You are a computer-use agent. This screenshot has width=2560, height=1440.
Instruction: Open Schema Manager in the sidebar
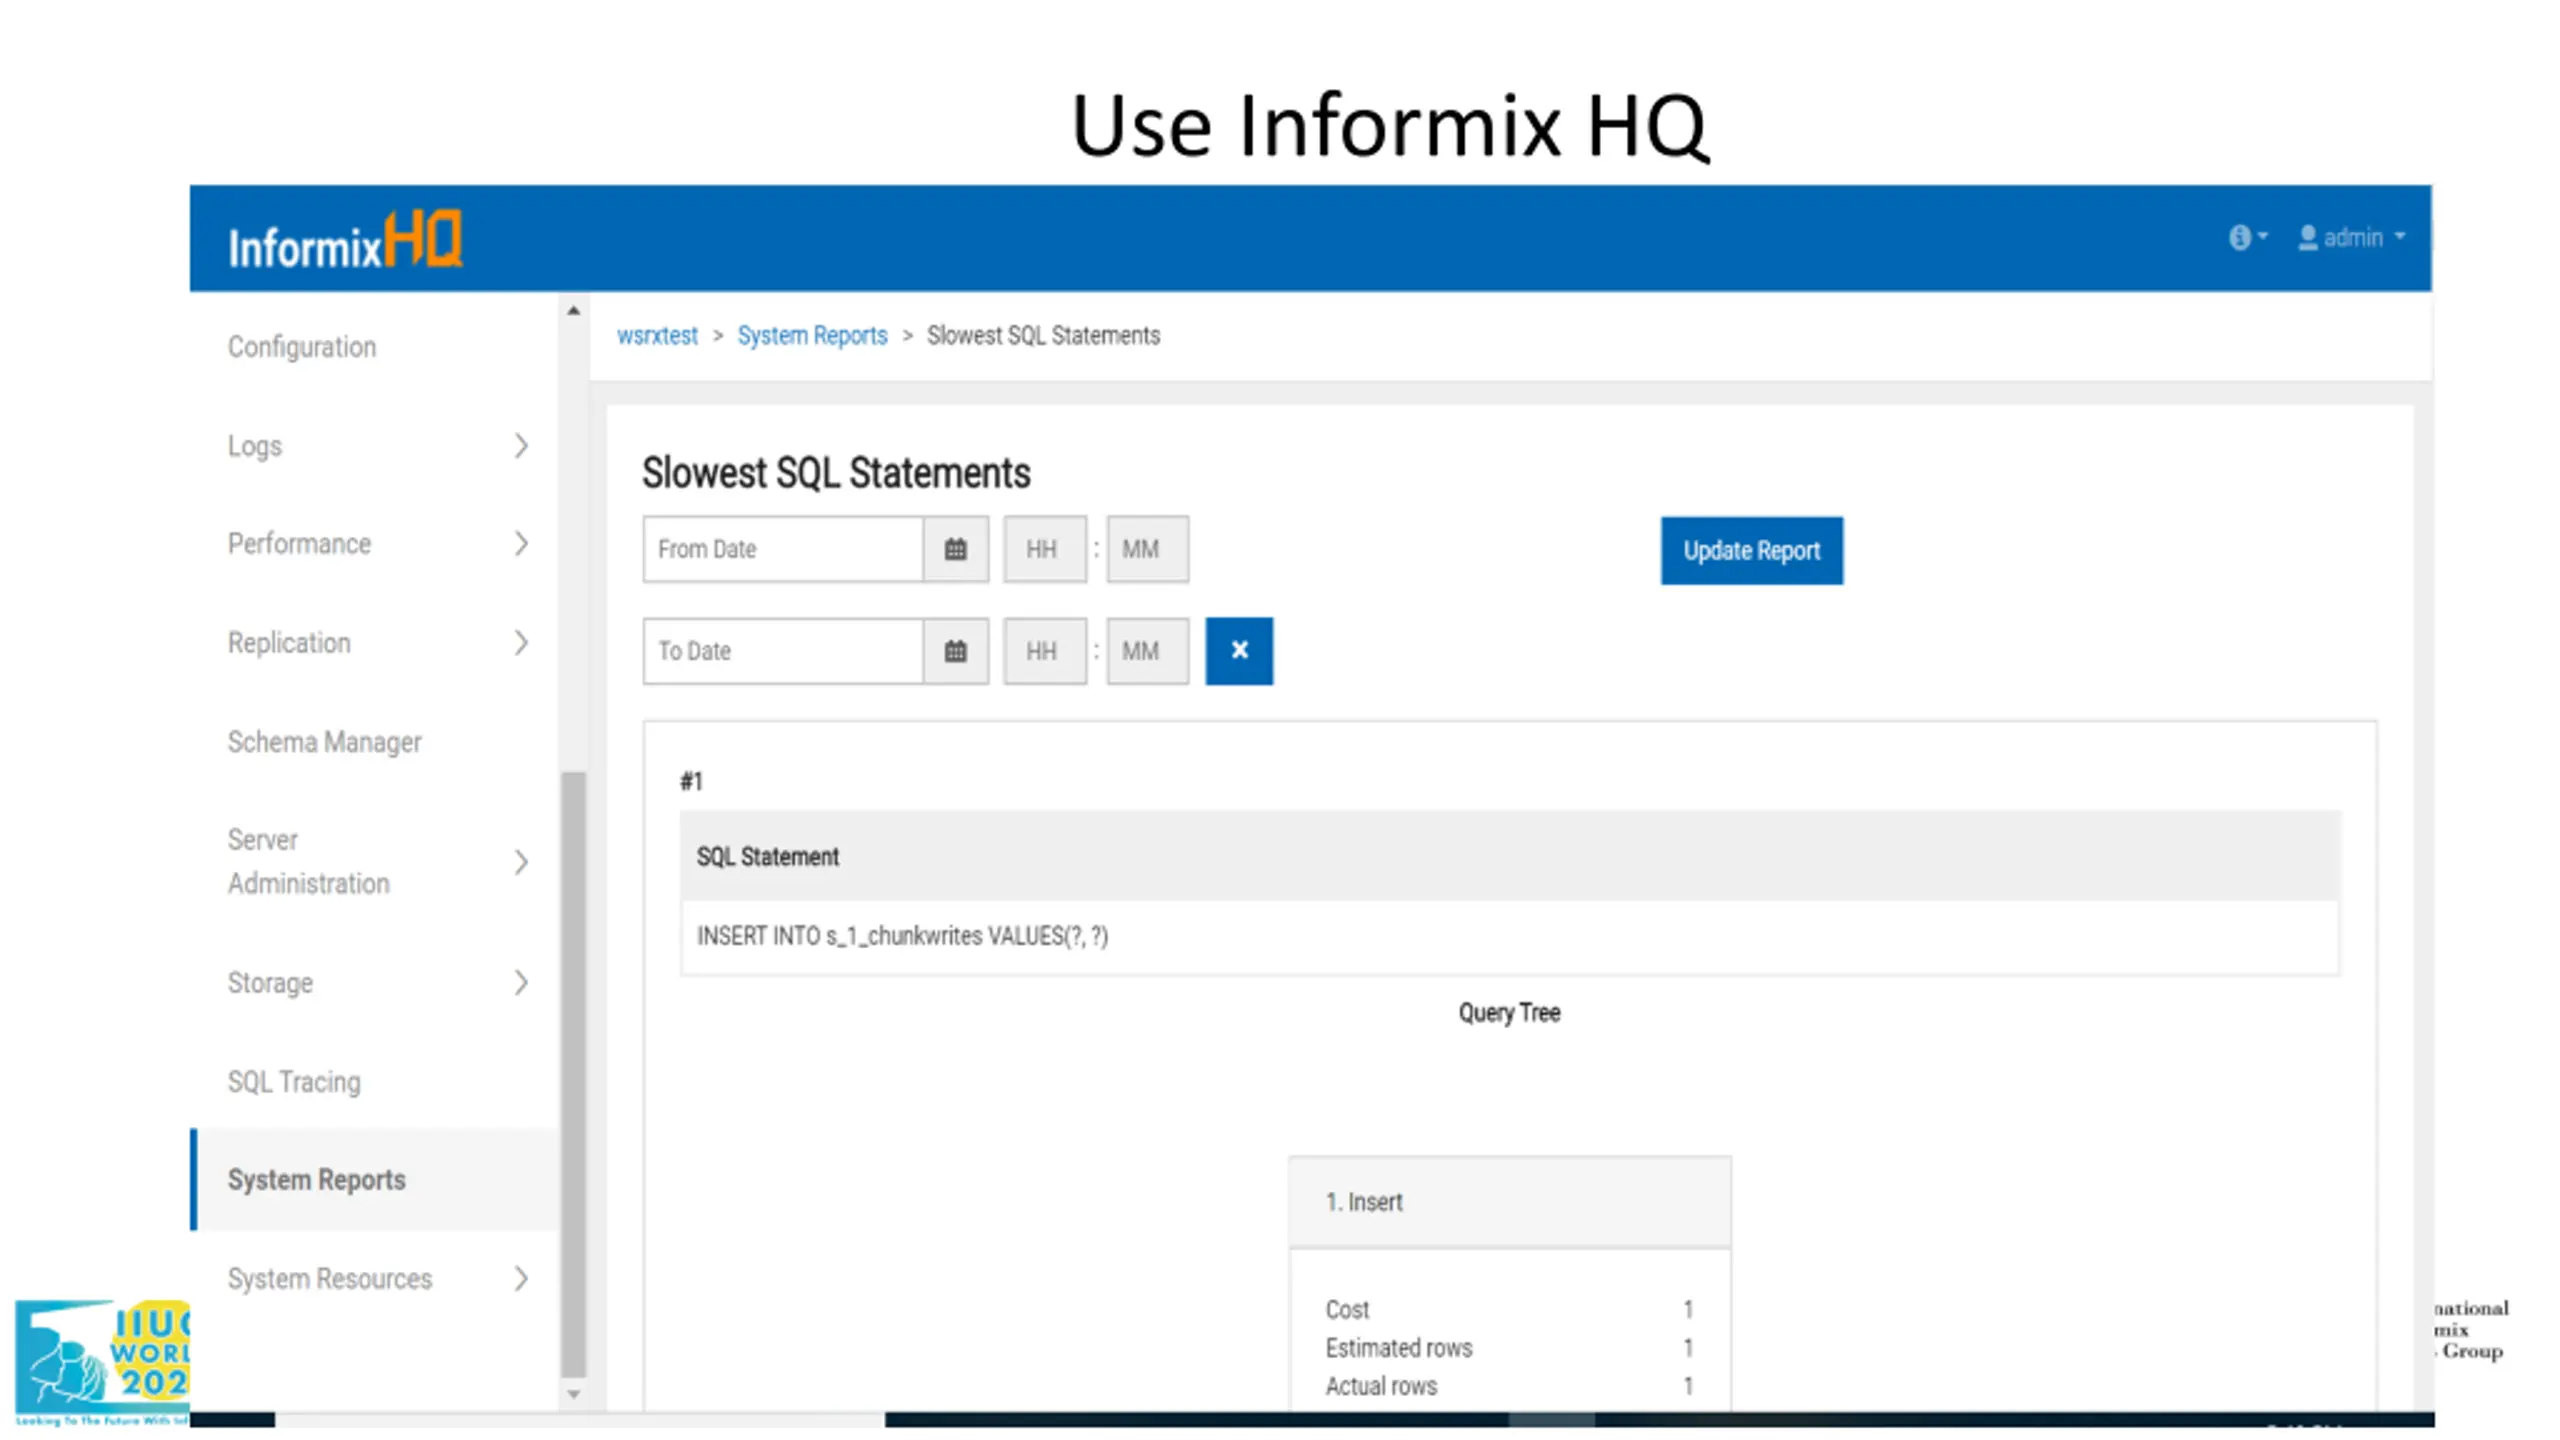(324, 742)
